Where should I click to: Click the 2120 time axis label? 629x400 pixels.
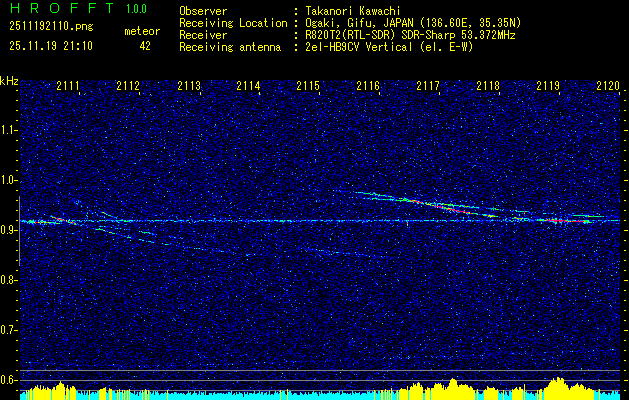608,85
